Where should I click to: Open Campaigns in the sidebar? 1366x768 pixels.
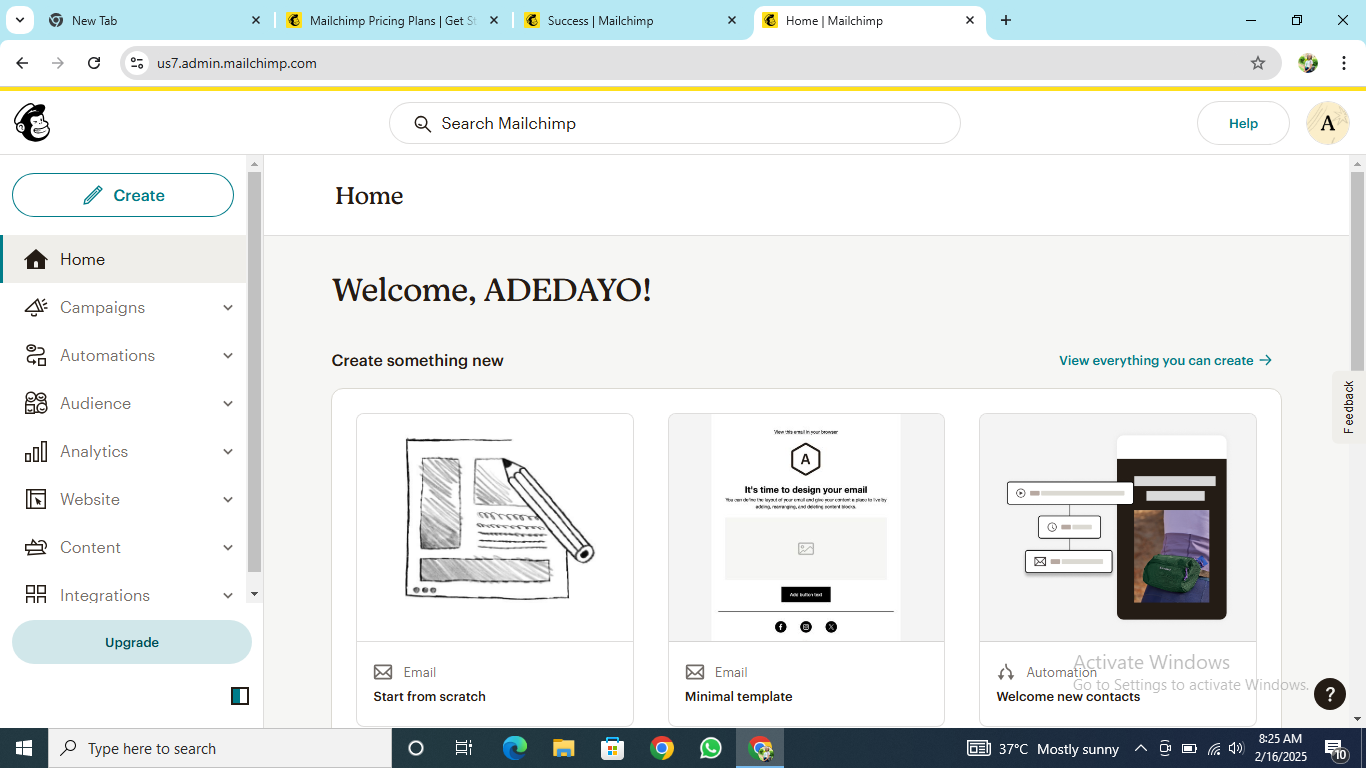point(124,308)
